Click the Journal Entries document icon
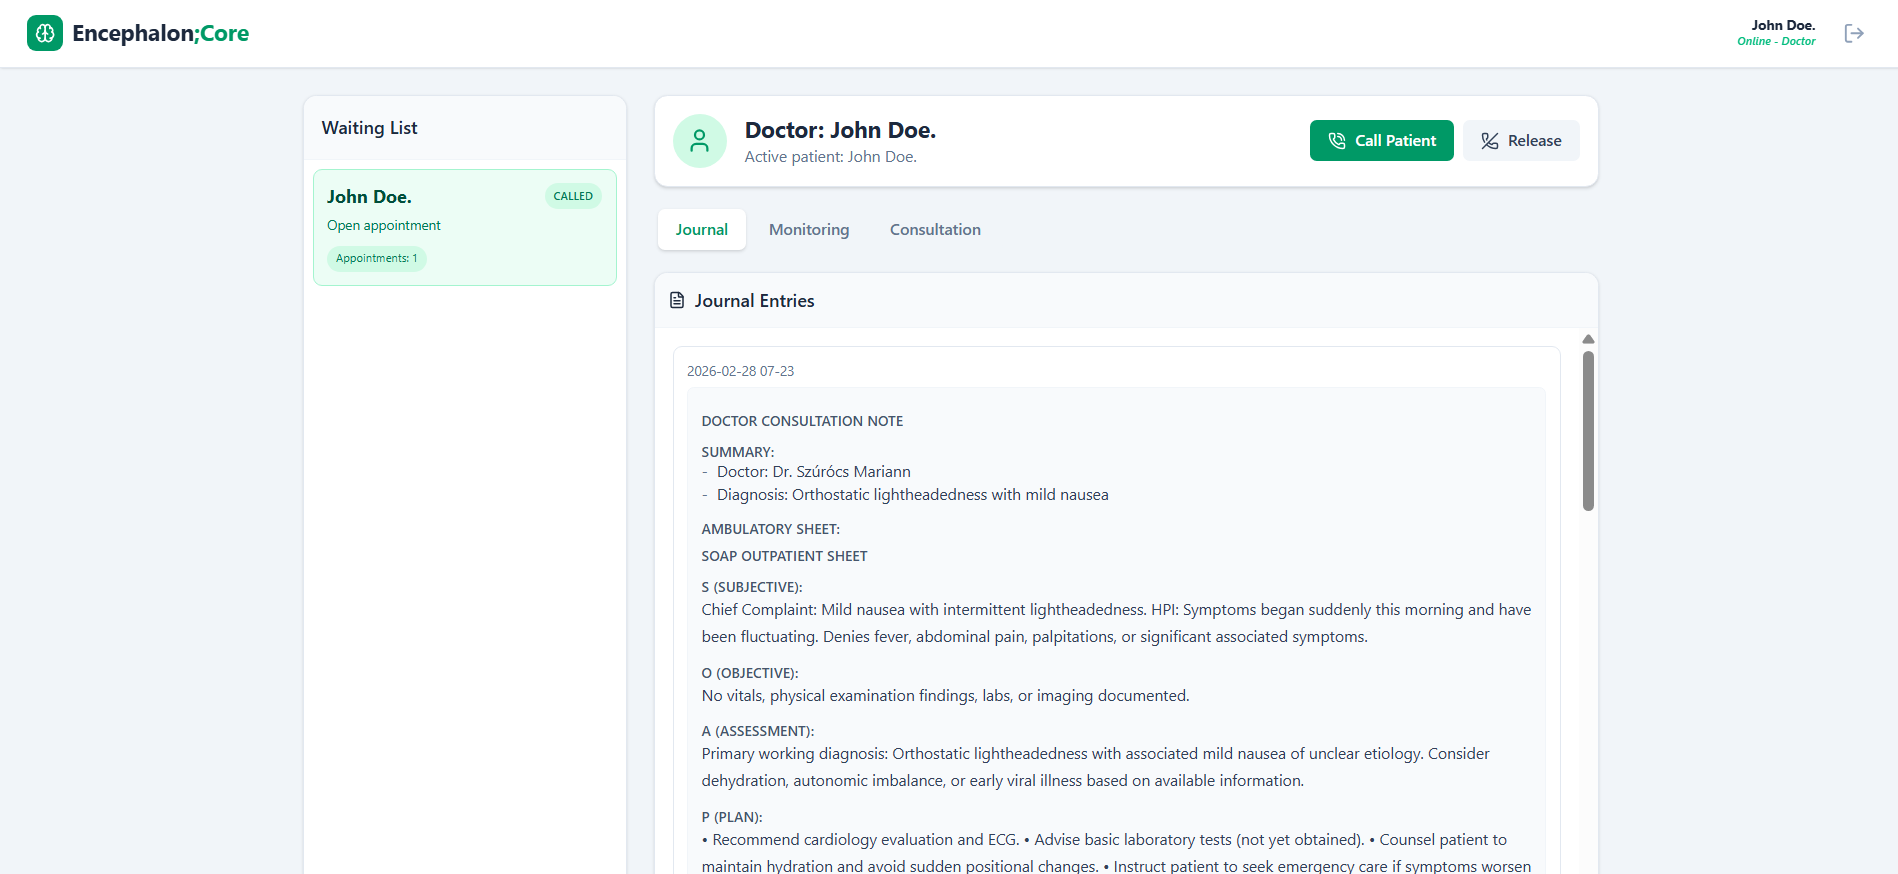Screen dimensions: 1898x874 tap(677, 300)
